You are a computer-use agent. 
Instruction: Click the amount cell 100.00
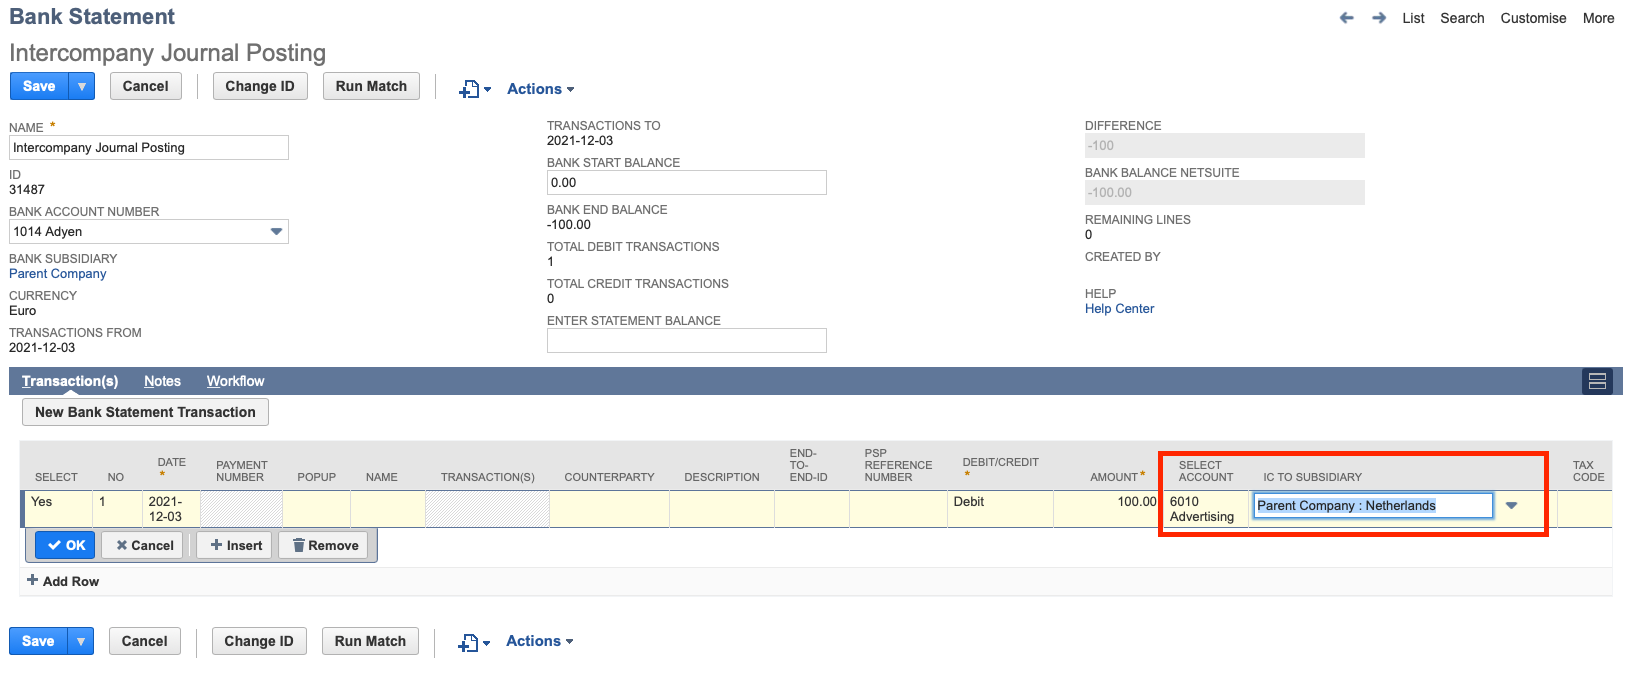click(1106, 509)
